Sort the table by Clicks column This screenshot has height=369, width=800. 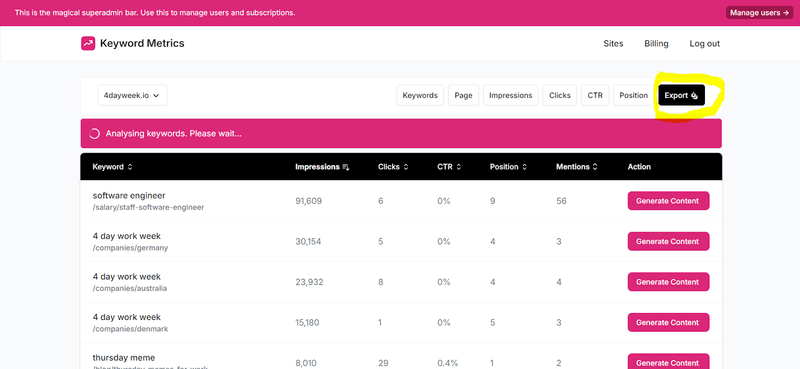(393, 167)
